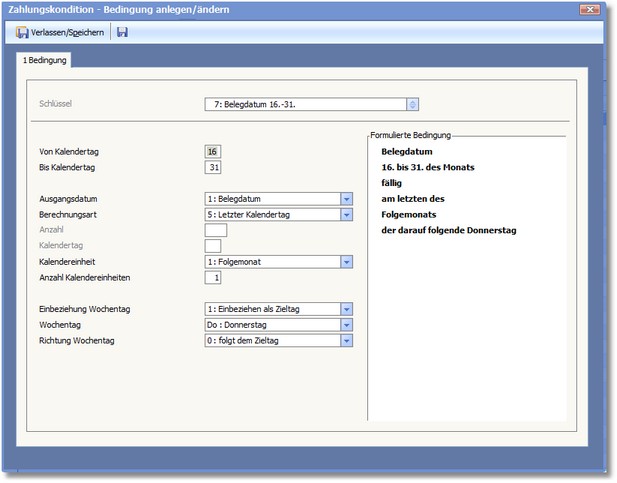Select the 'Do : Donnerstag' combo box
Screen dimensions: 617x483
[x=271, y=325]
